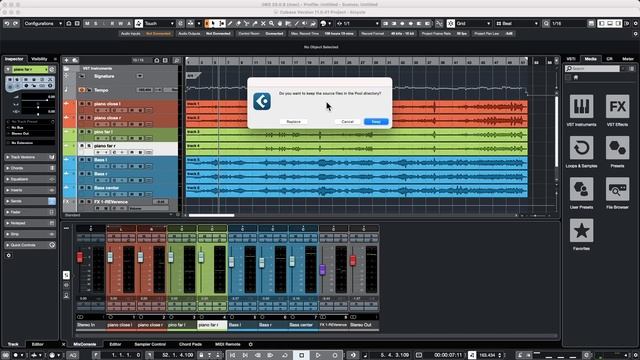Click Cancel in the dialog

point(347,122)
